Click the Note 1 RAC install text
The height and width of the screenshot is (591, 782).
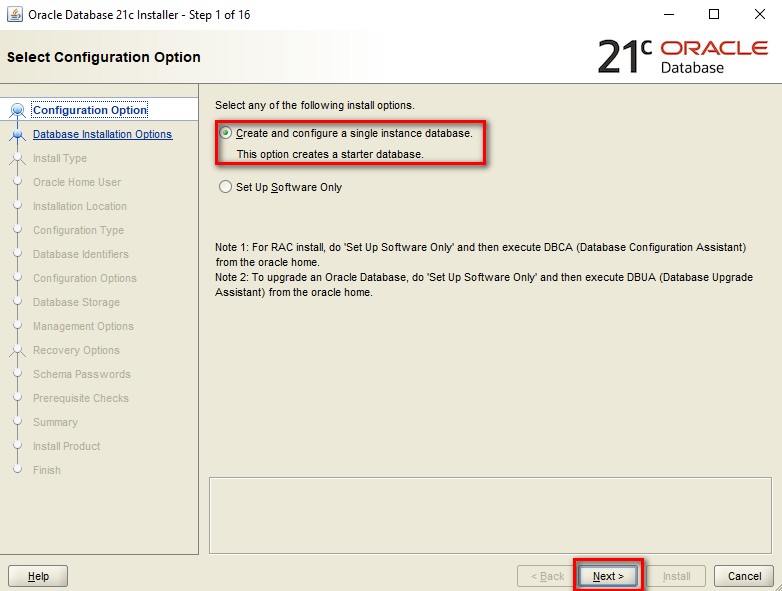[x=480, y=254]
